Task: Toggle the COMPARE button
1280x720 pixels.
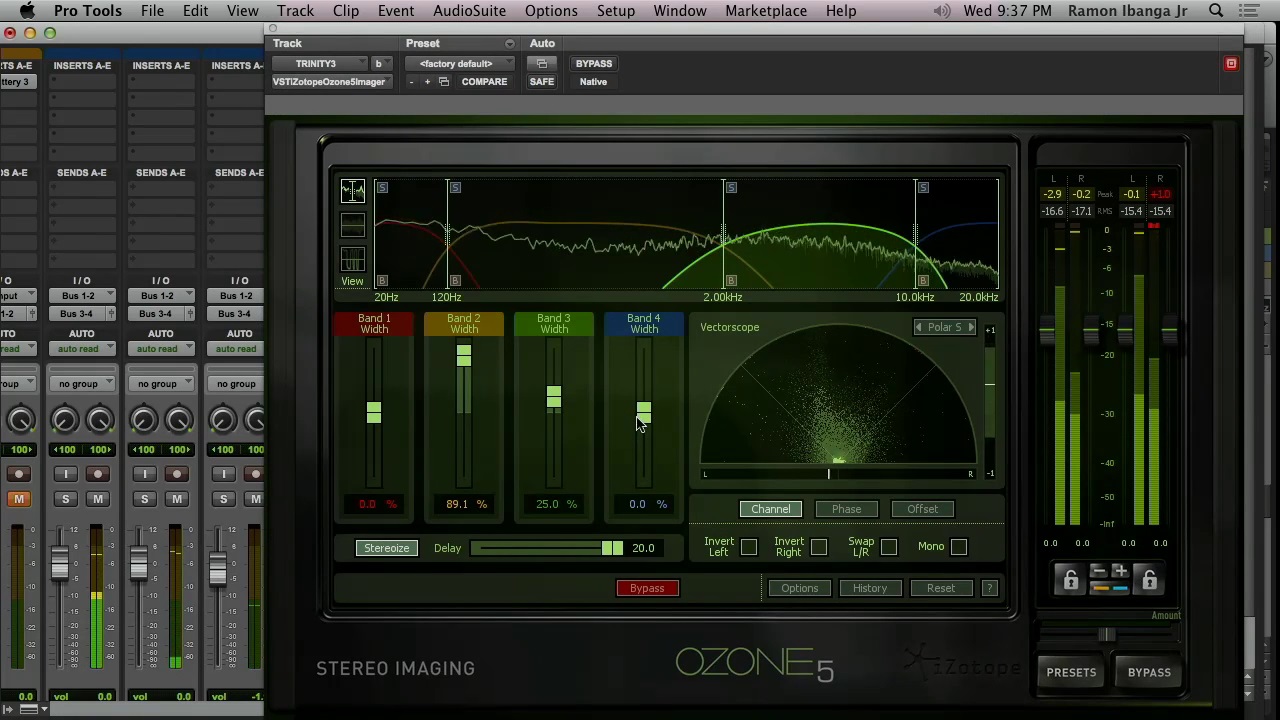Action: 484,82
